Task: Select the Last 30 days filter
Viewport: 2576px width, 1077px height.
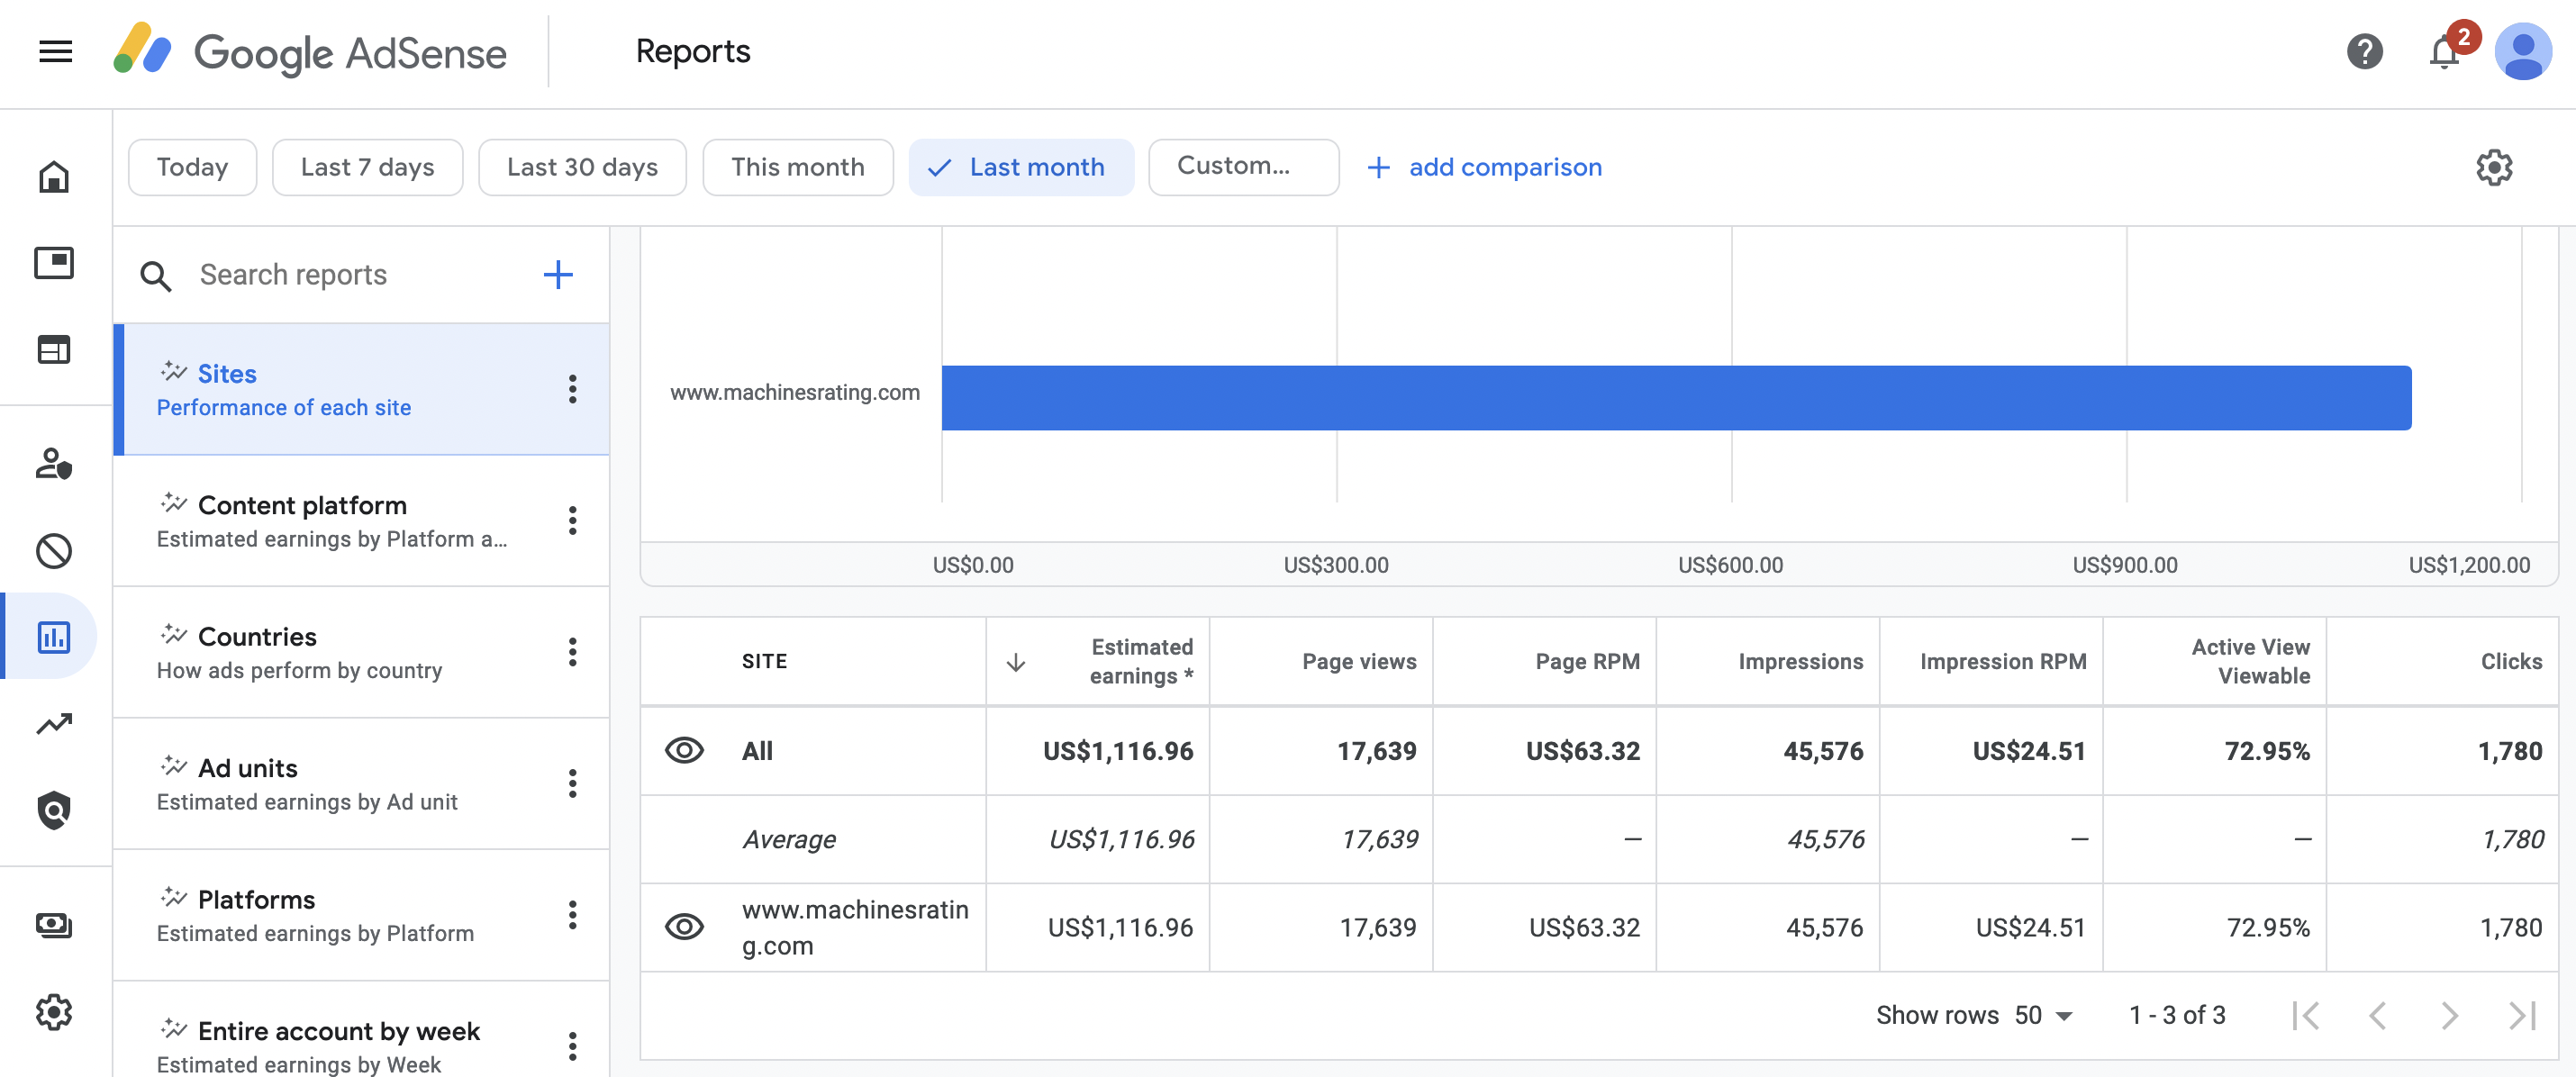Action: [x=582, y=167]
